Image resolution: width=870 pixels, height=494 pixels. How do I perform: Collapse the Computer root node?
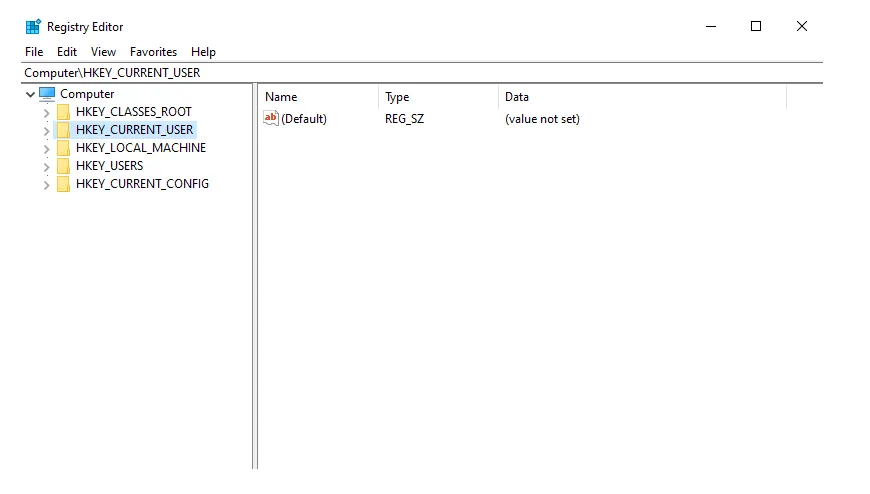31,94
